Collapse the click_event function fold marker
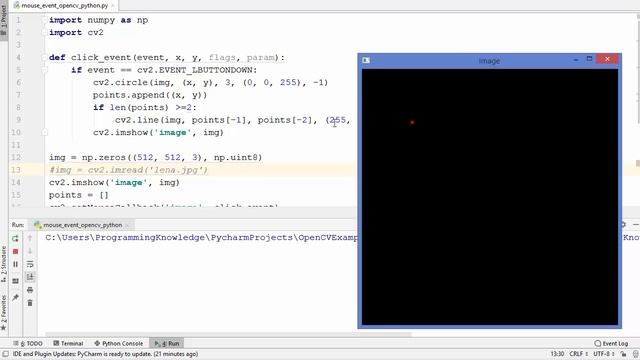This screenshot has height=360, width=640. click(44, 58)
